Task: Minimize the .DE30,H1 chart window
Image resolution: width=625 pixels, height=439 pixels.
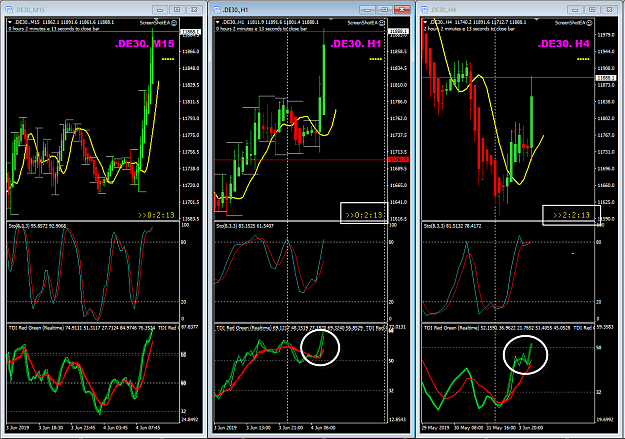Action: pos(367,10)
